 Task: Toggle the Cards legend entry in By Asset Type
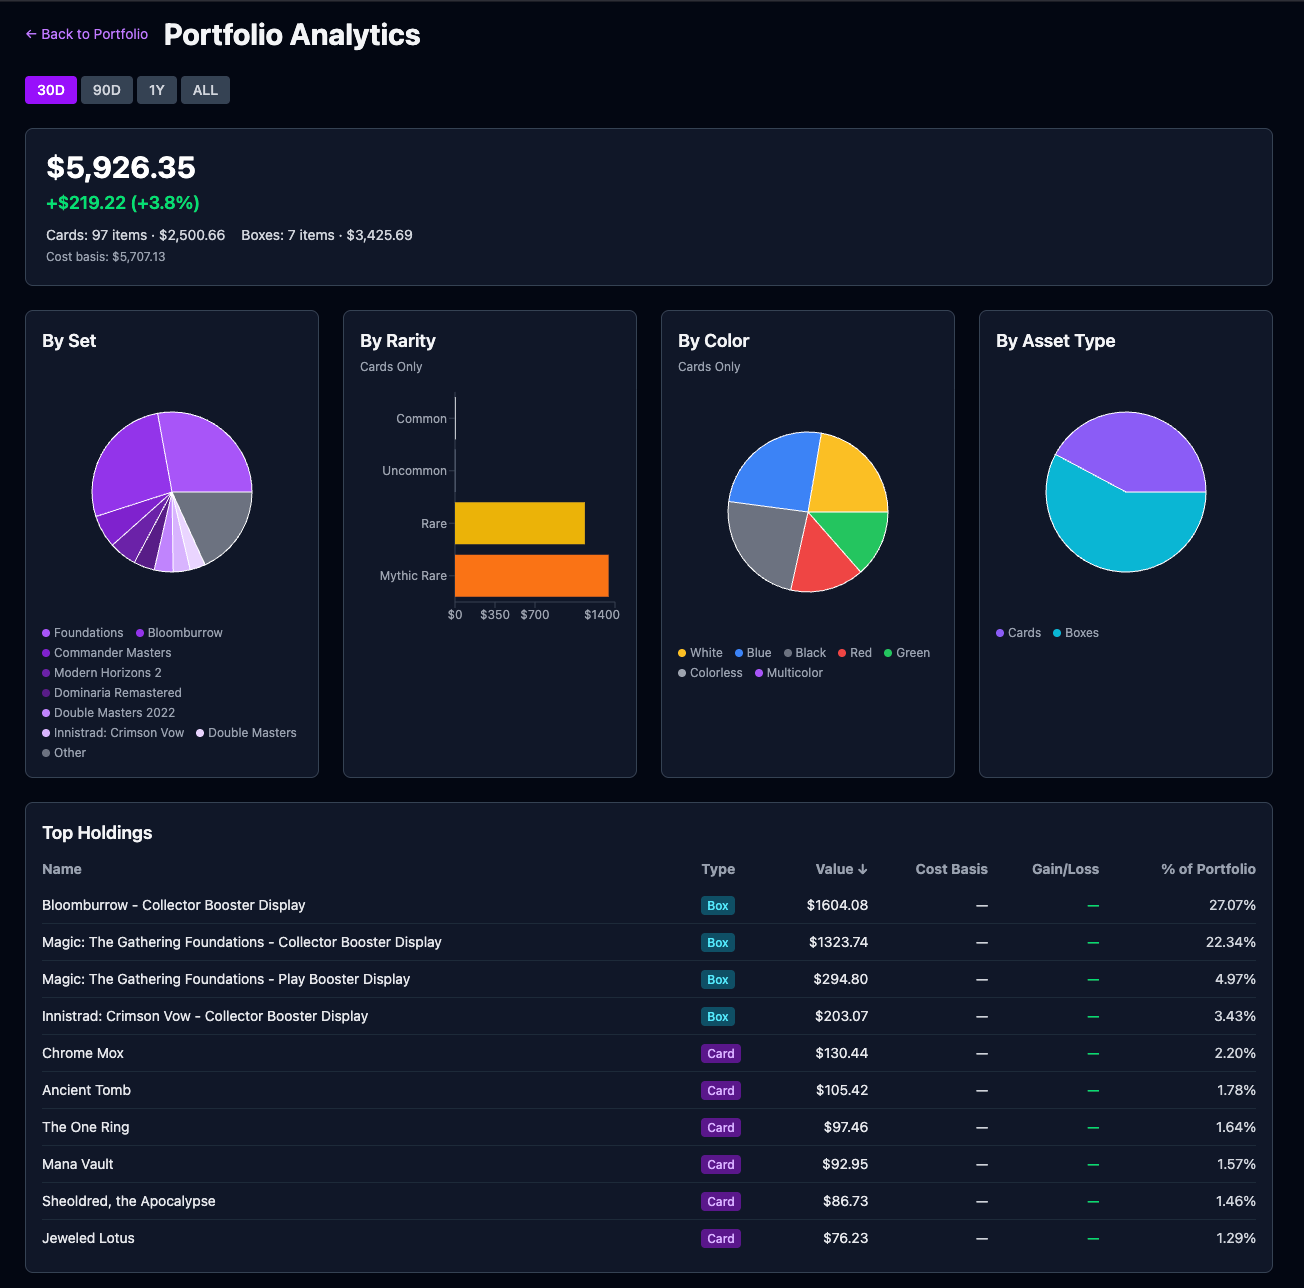point(1018,632)
